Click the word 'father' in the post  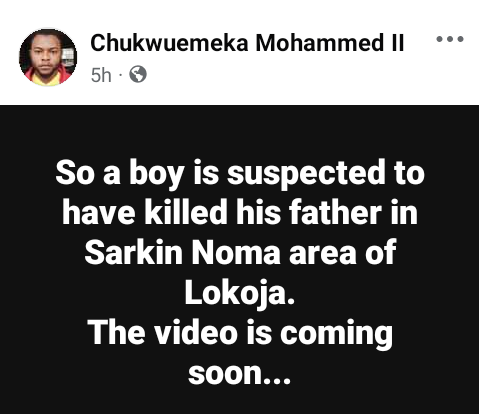[x=335, y=213]
